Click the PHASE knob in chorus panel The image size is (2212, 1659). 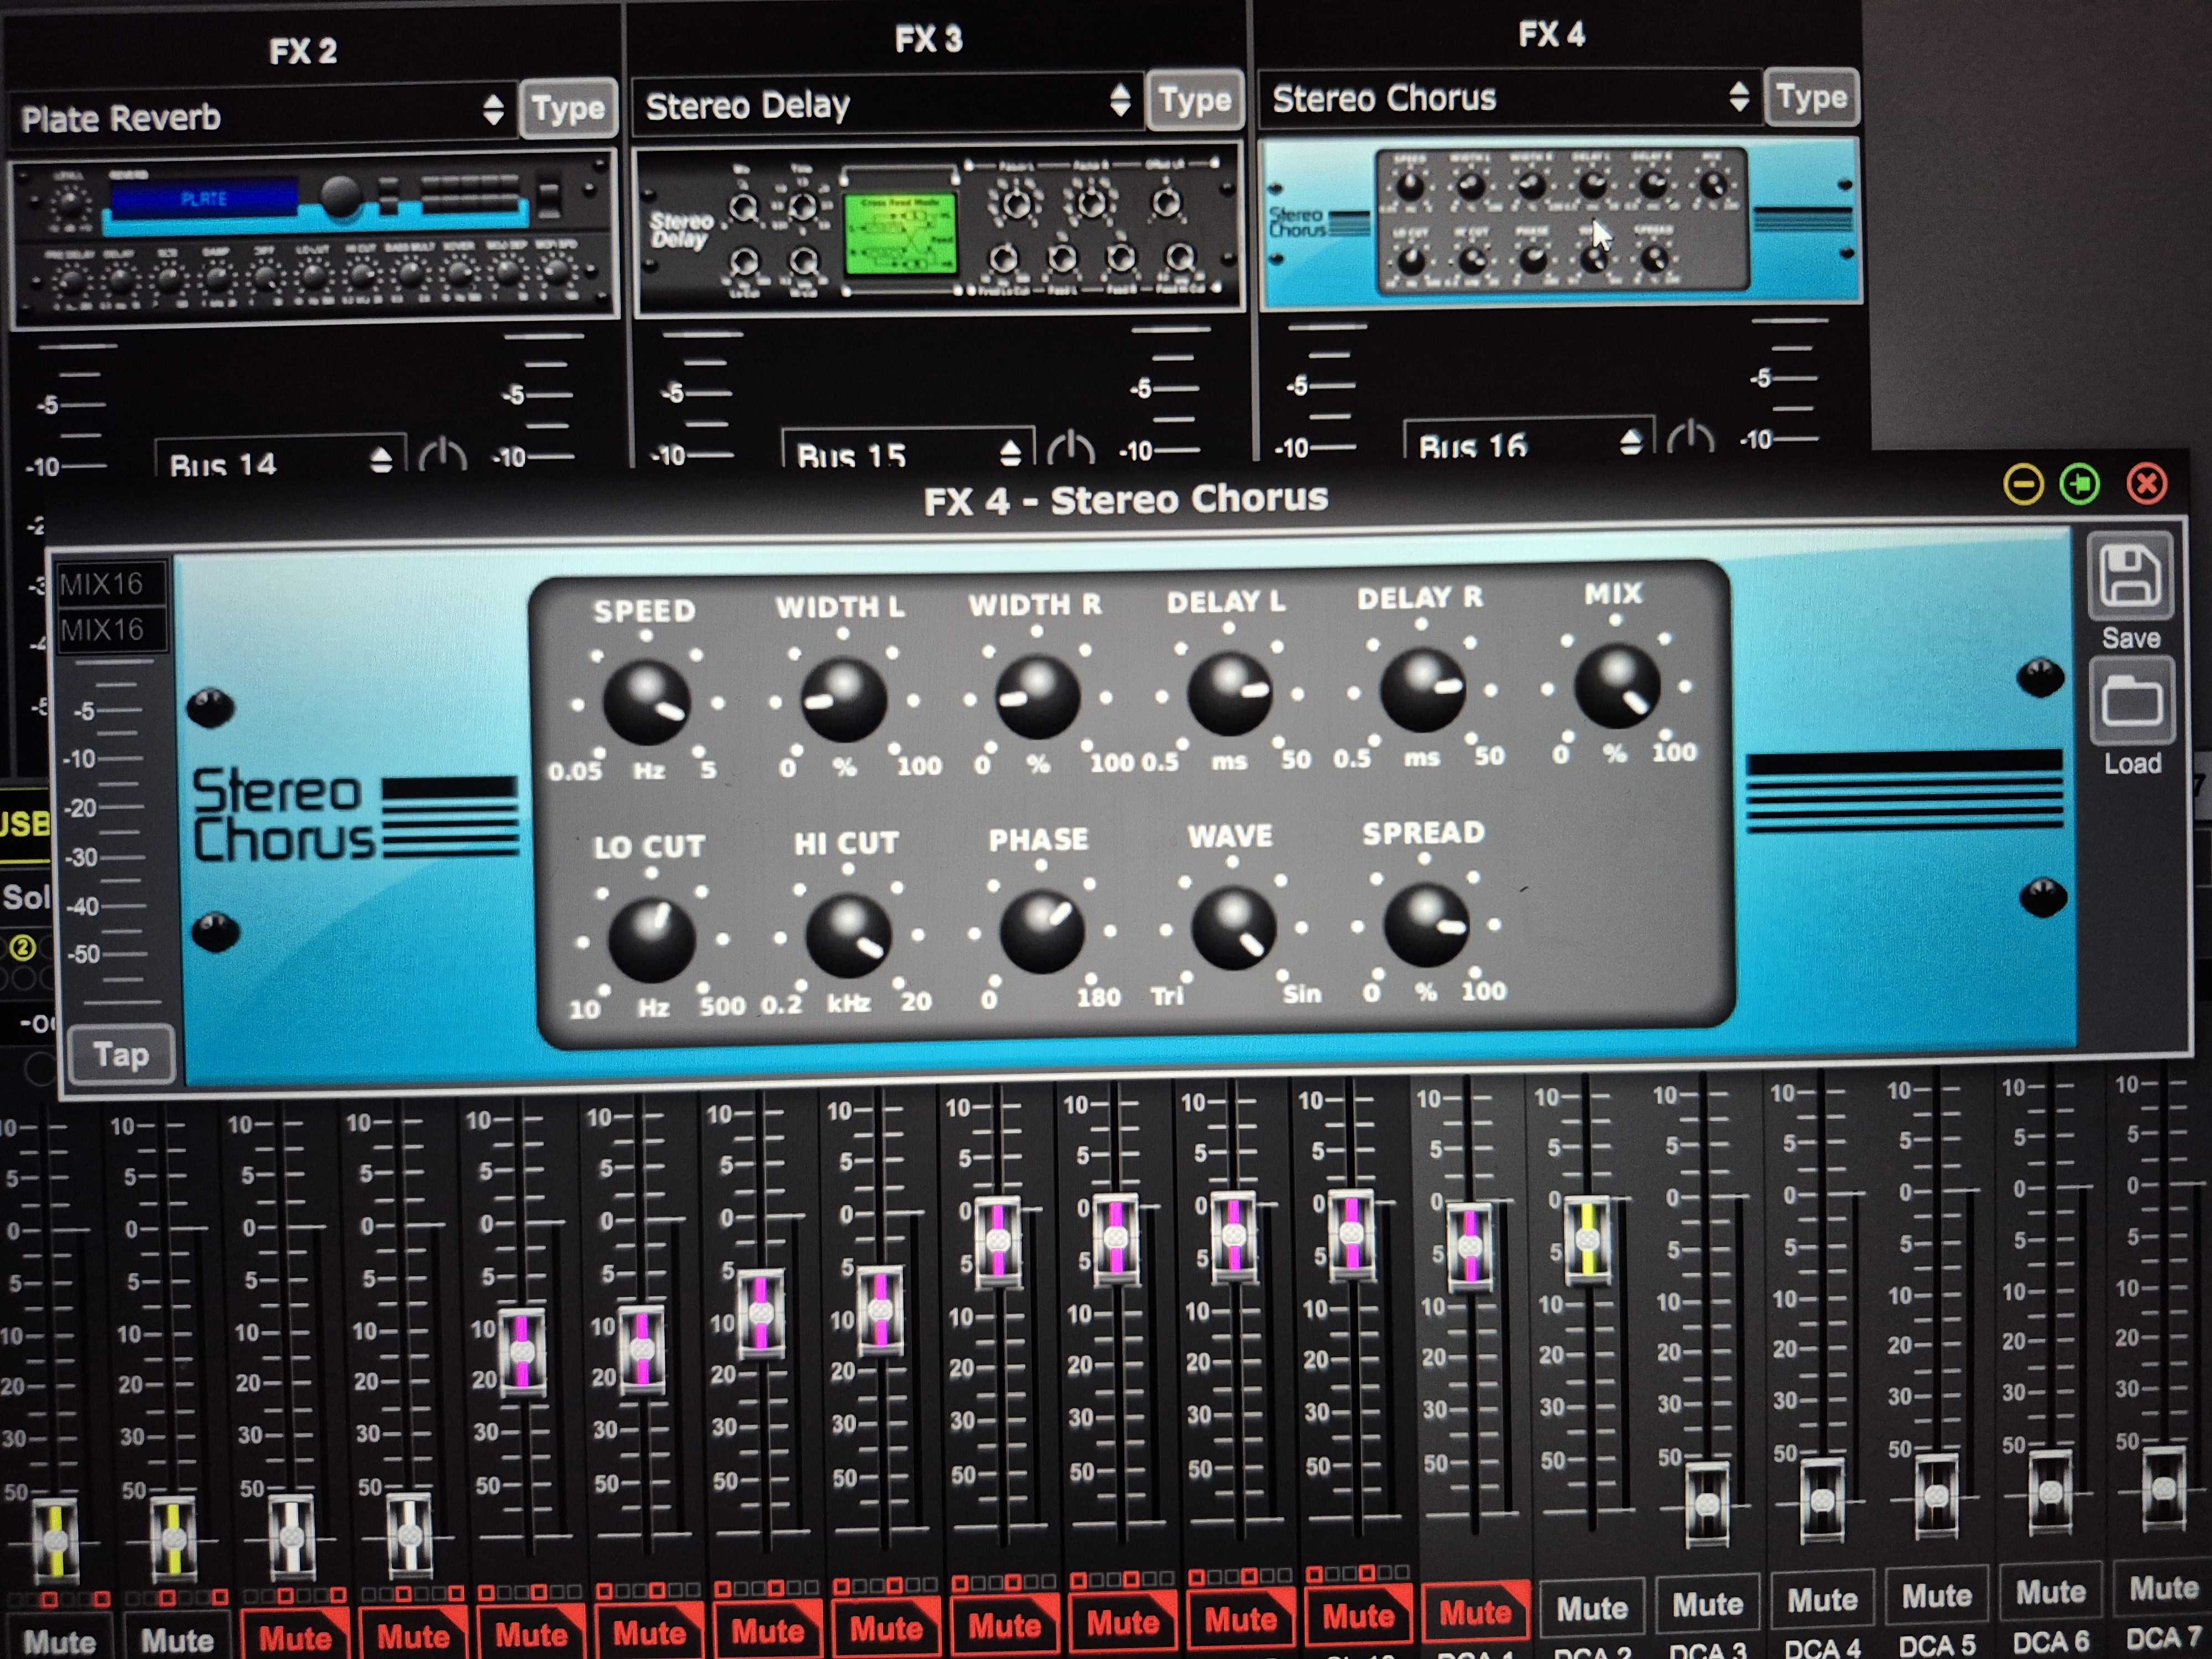pos(1041,931)
